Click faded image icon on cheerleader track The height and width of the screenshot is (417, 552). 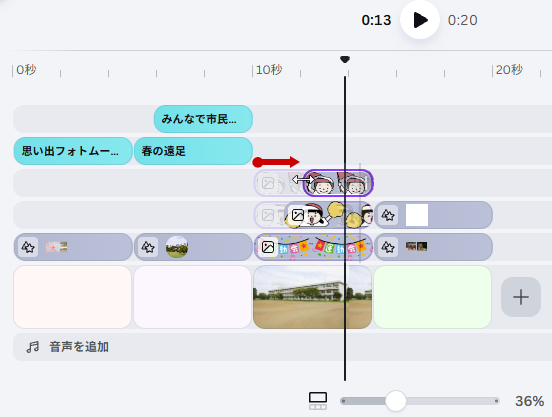click(268, 215)
